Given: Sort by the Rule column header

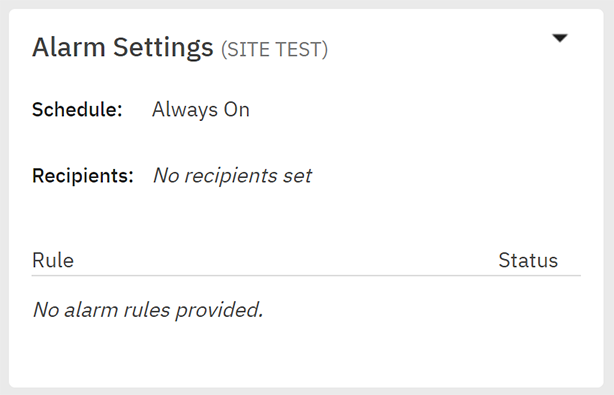Looking at the screenshot, I should (53, 260).
